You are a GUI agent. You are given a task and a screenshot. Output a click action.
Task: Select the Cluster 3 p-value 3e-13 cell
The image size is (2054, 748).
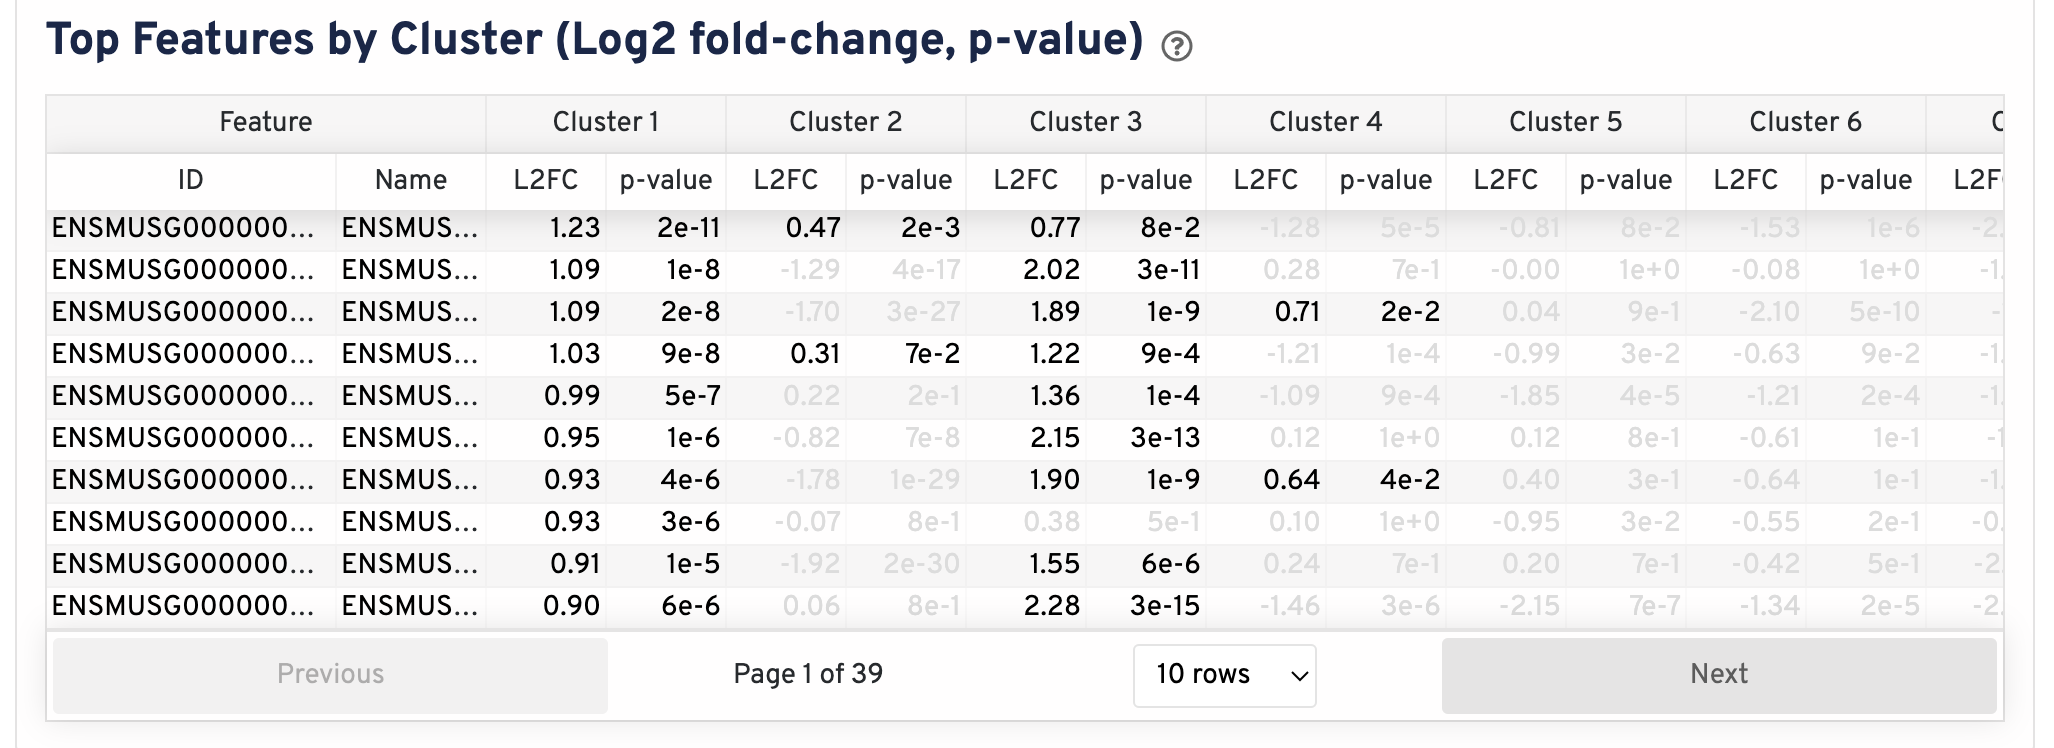(1165, 438)
